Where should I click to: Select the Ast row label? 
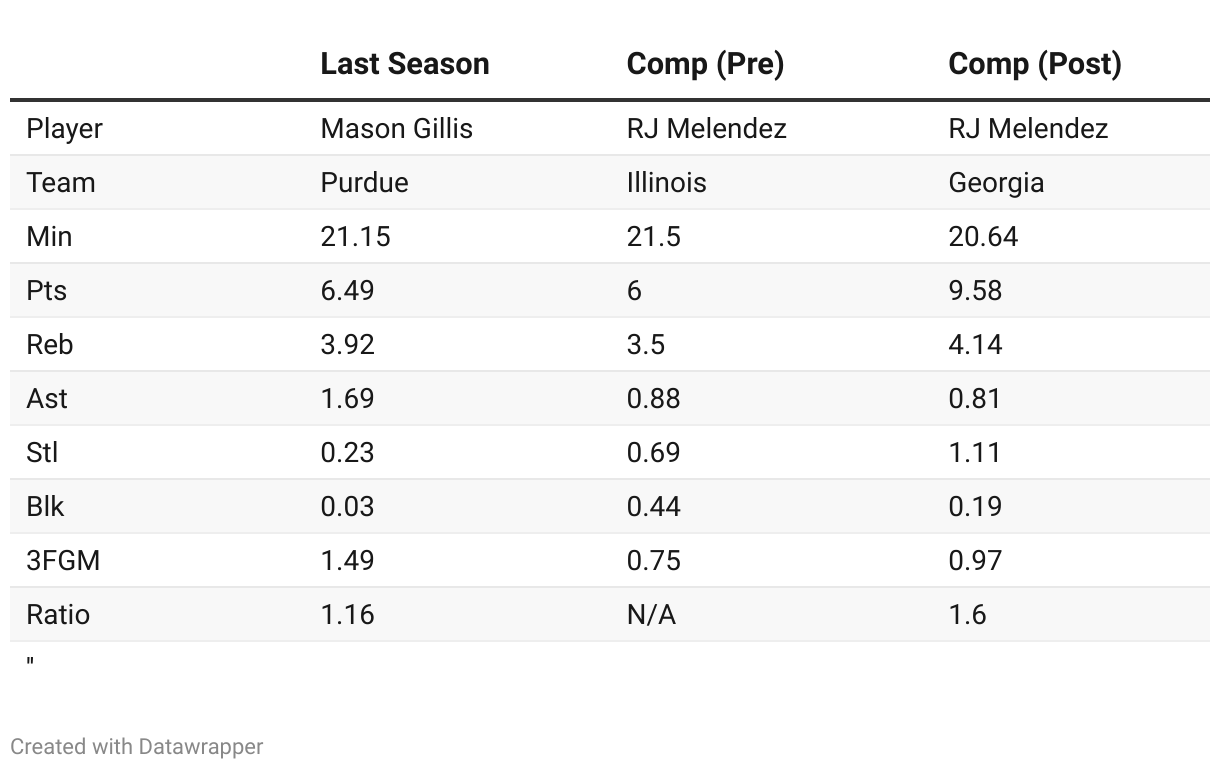point(47,399)
